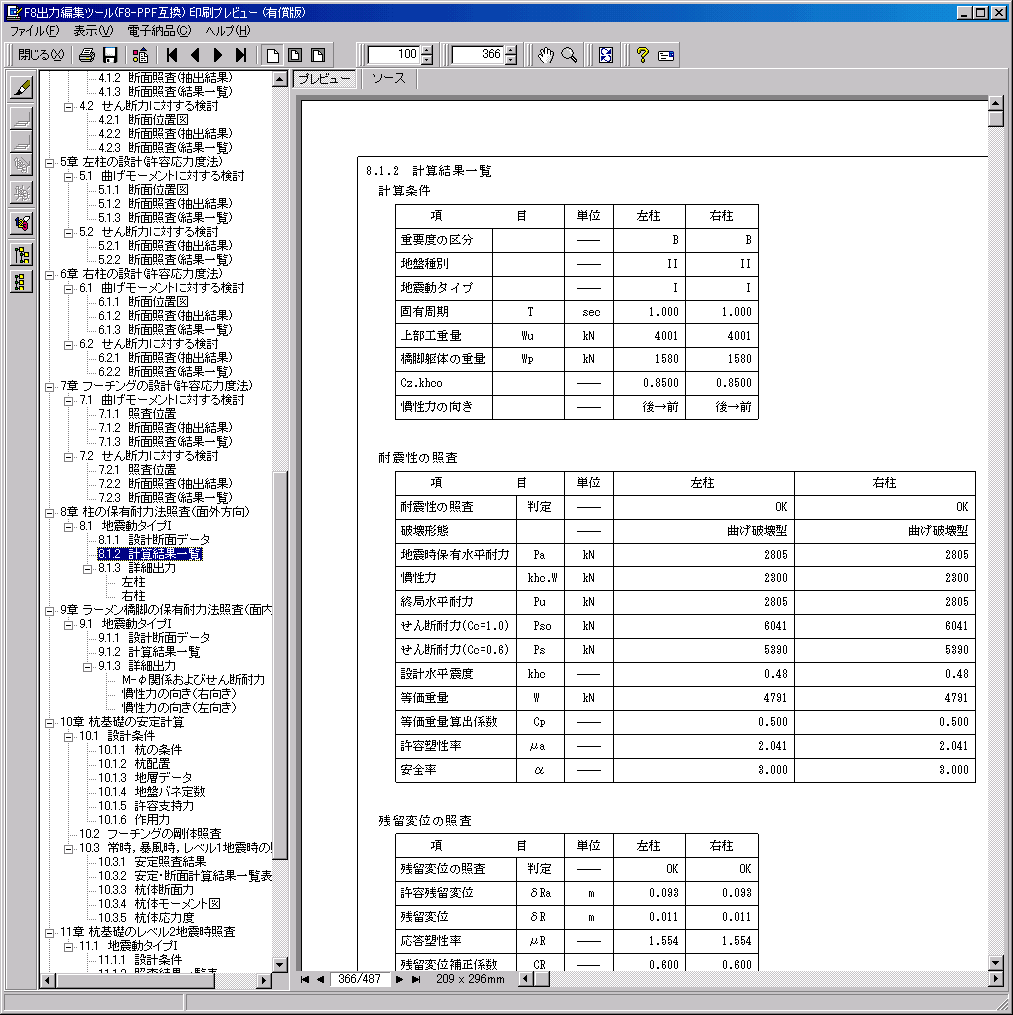Open the 表示(V) menu
Screen dimensions: 1013x1015
pyautogui.click(x=93, y=30)
